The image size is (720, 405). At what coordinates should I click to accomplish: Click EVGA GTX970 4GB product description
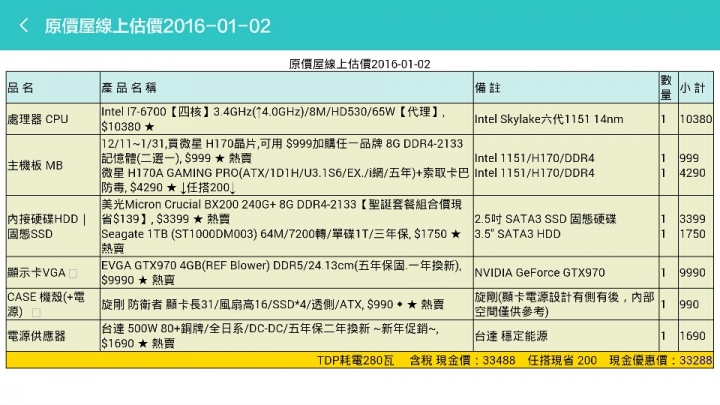click(x=281, y=273)
